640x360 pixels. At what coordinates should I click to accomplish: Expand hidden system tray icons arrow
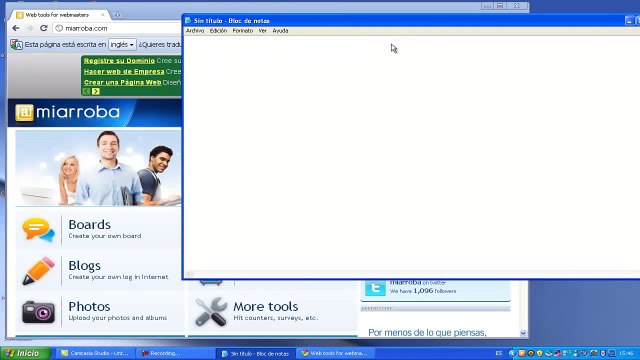(513, 353)
